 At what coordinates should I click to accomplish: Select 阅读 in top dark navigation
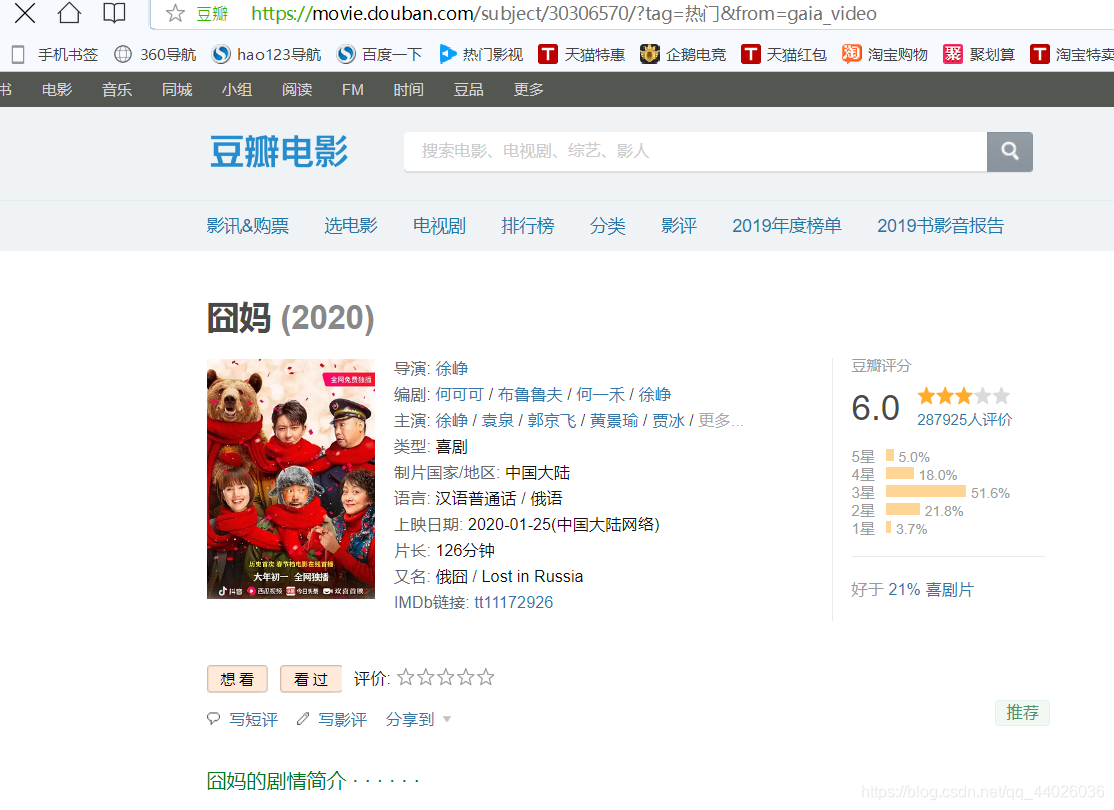point(297,90)
